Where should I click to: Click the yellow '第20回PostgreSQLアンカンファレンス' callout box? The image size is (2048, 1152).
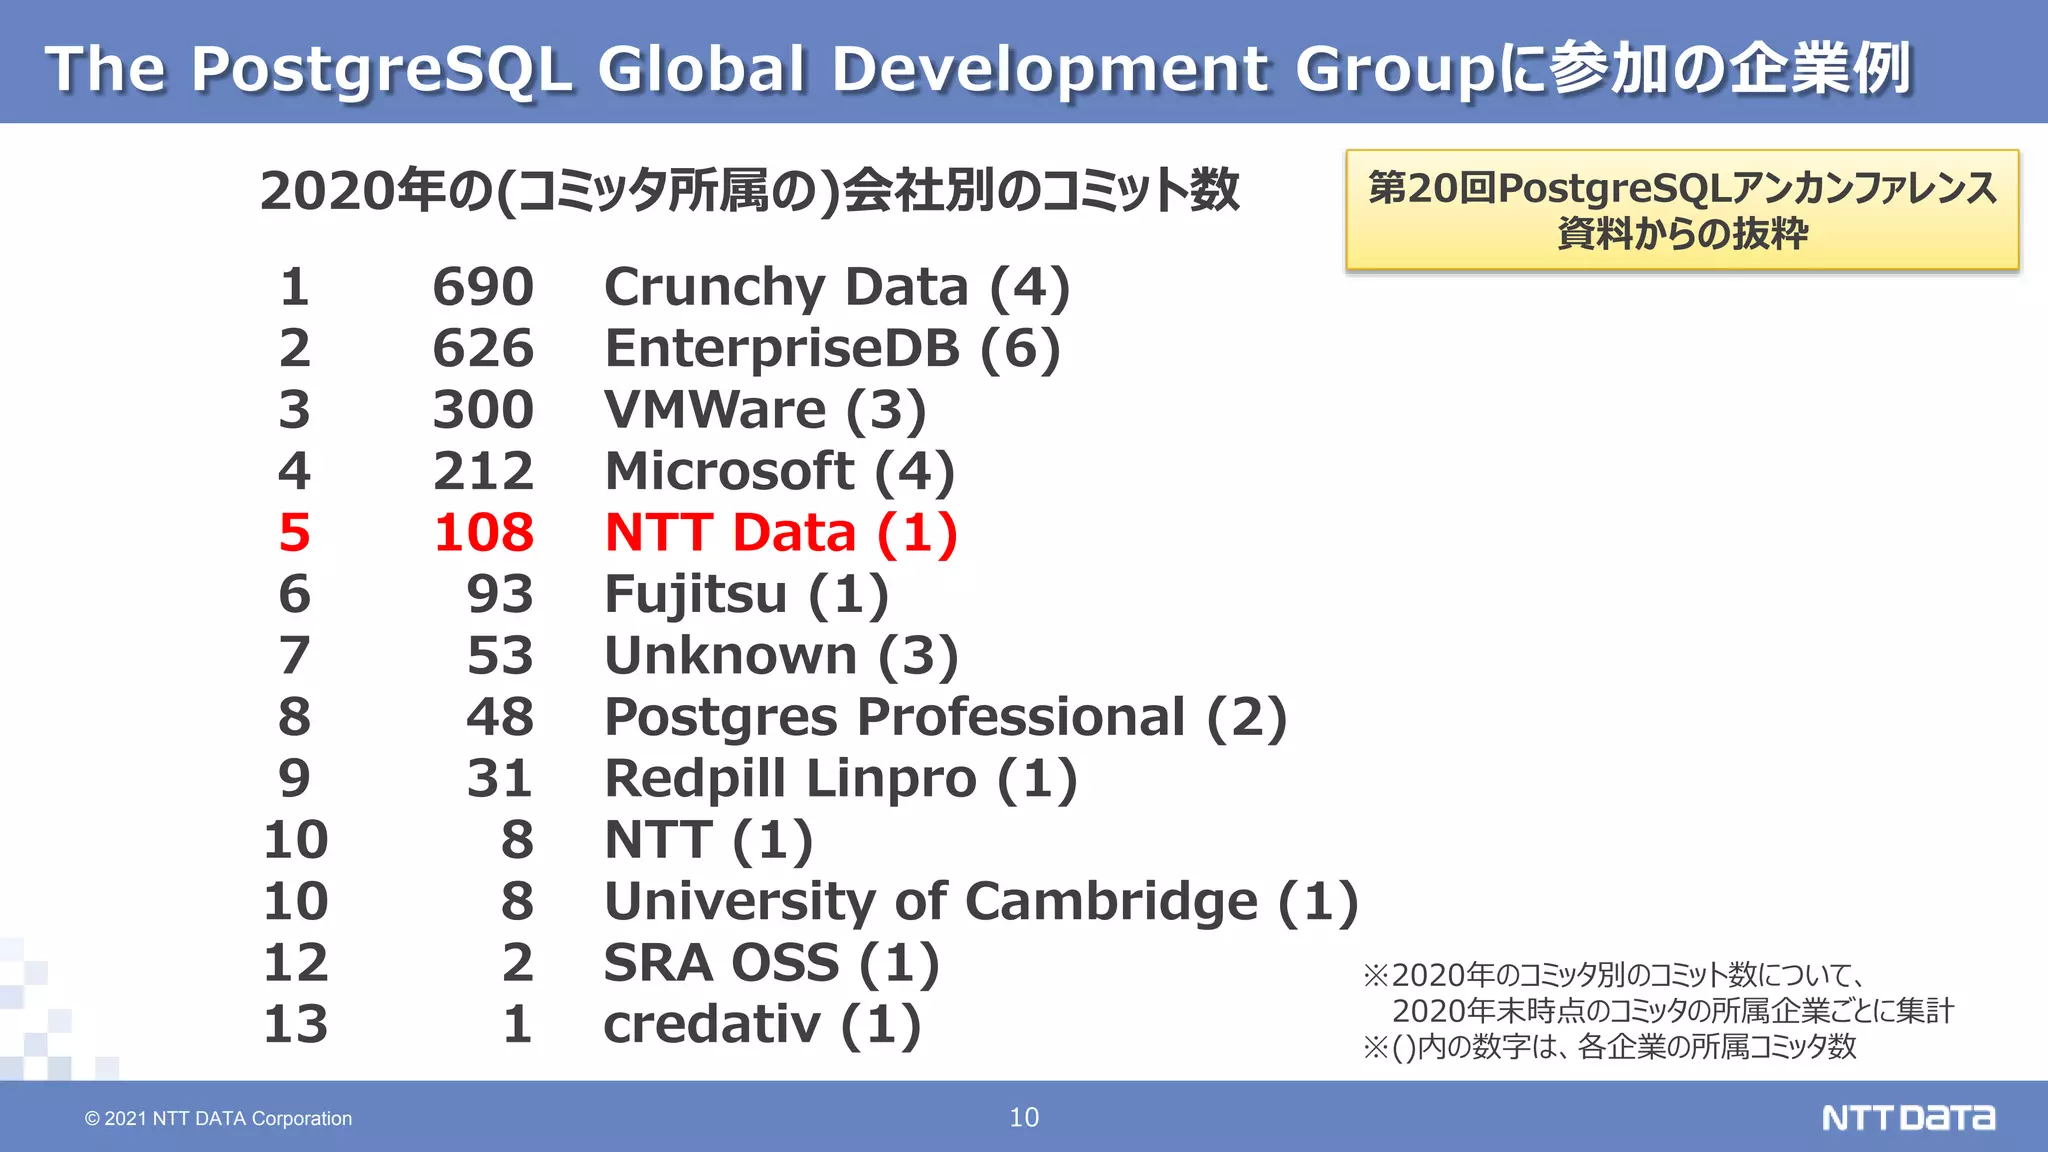point(1682,210)
